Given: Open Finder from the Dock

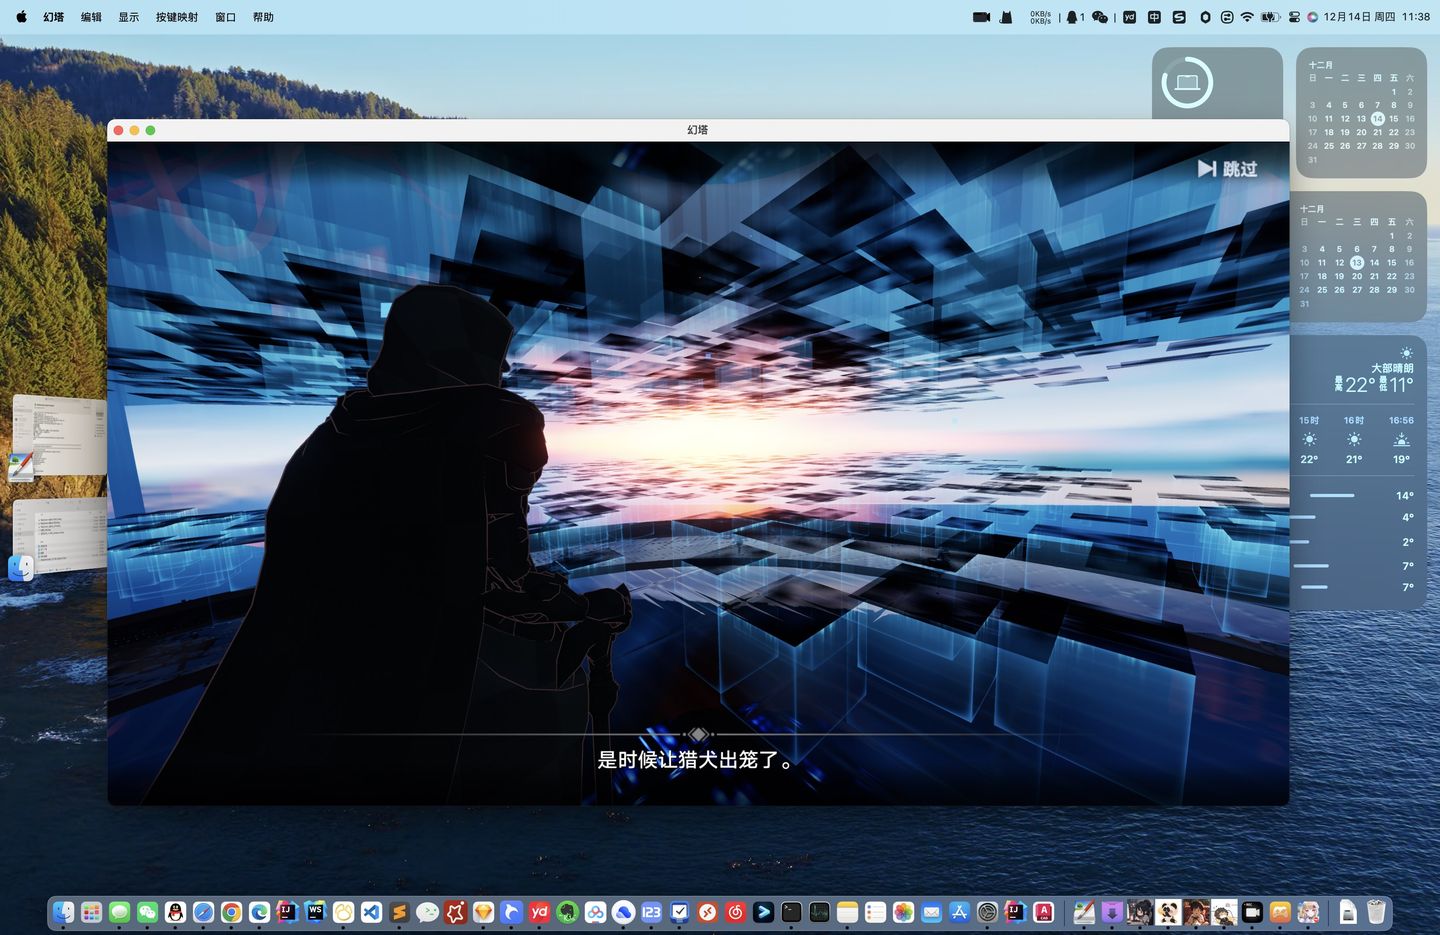Looking at the screenshot, I should 63,912.
